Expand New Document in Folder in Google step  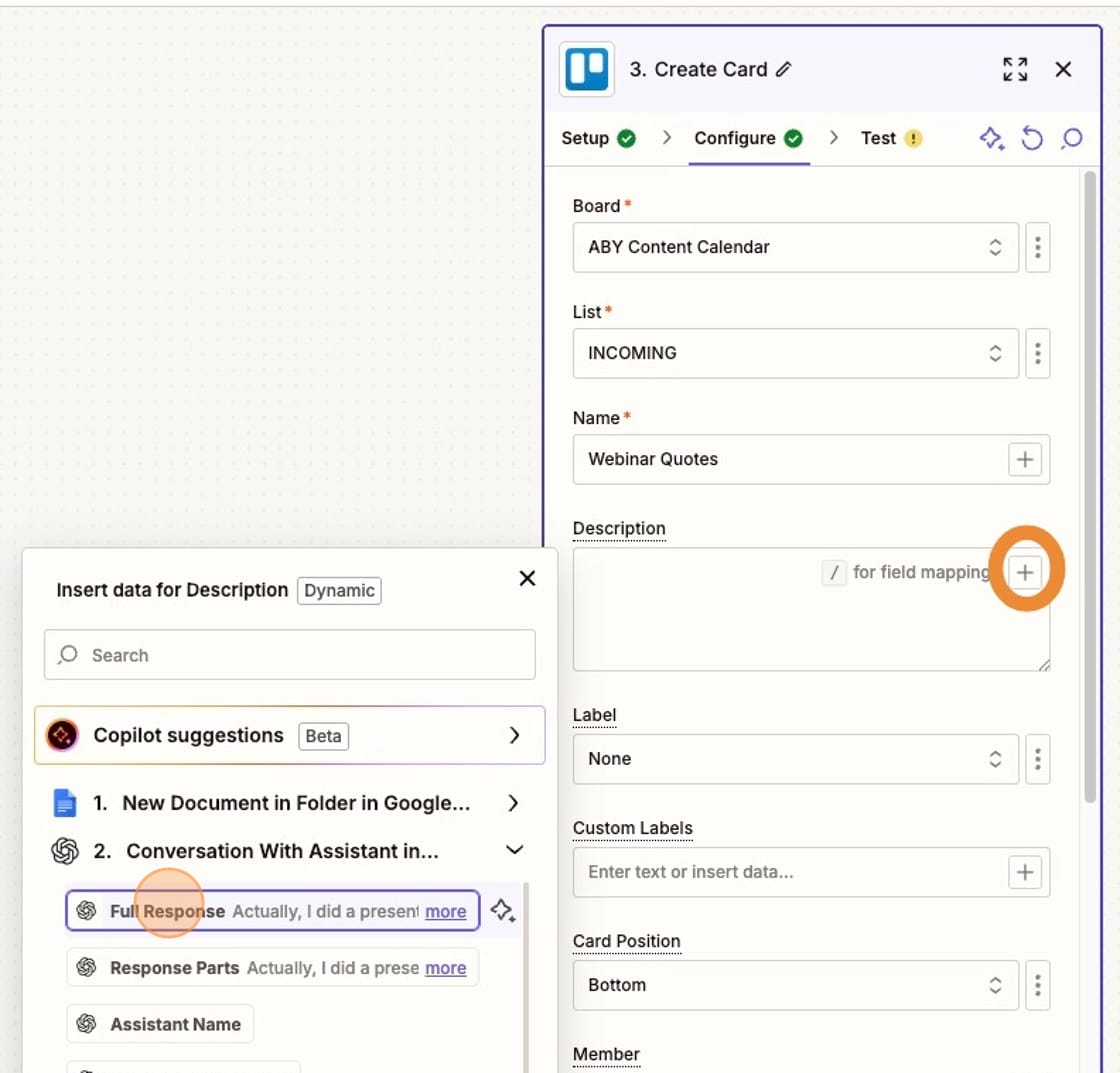tap(513, 802)
